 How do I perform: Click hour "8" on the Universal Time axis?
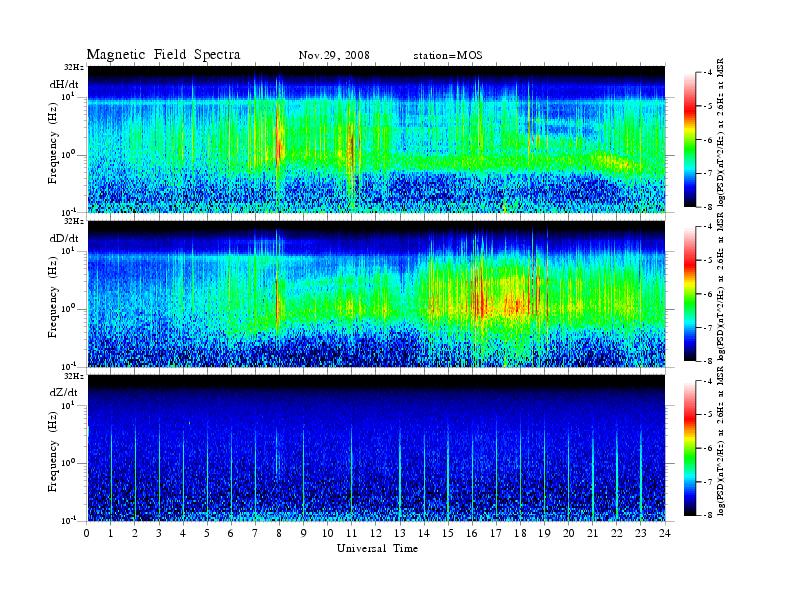(x=279, y=533)
